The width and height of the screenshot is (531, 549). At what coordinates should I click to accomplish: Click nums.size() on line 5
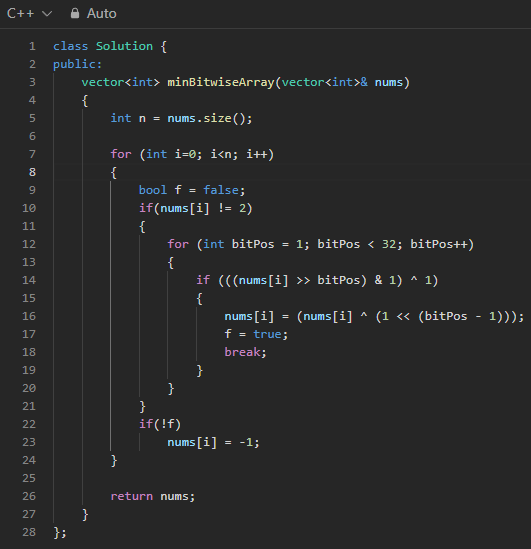206,118
